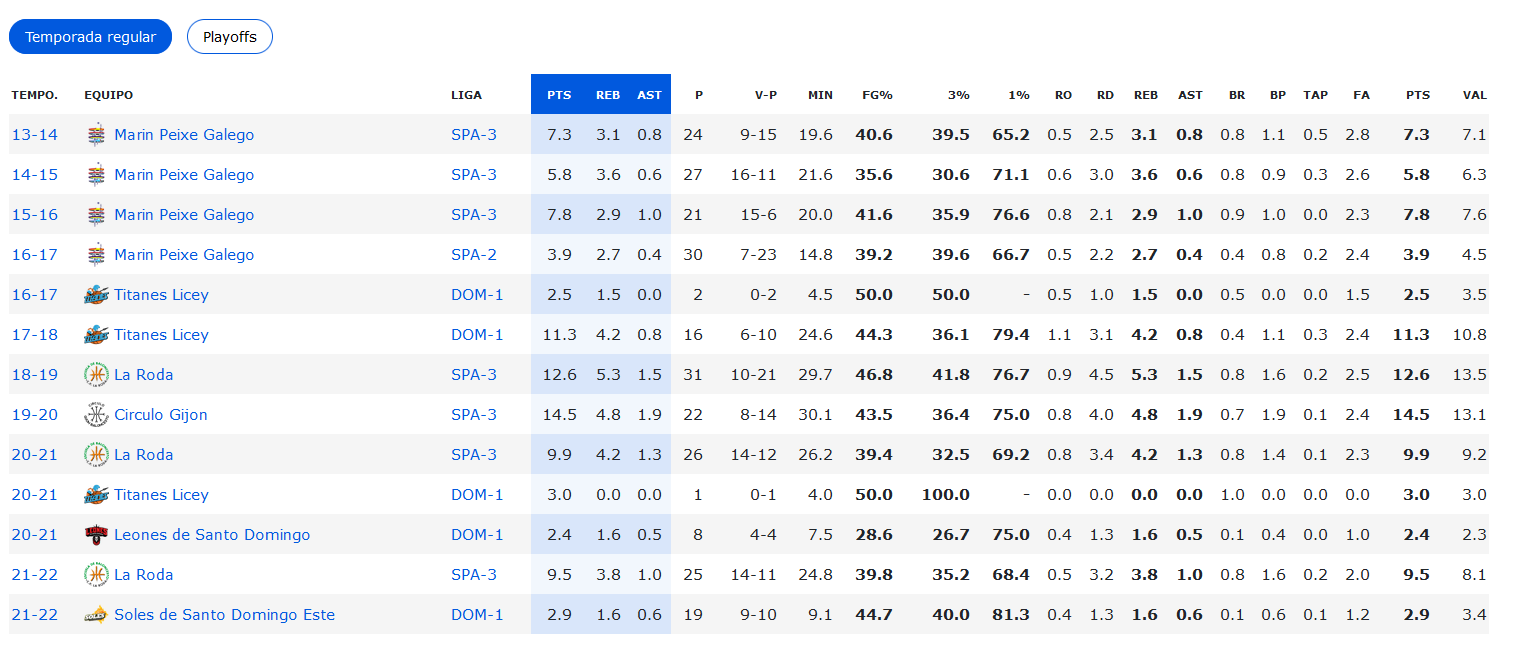Screen dimensions: 1524x649
Task: Click the 19-20 season link
Action: click(x=35, y=415)
